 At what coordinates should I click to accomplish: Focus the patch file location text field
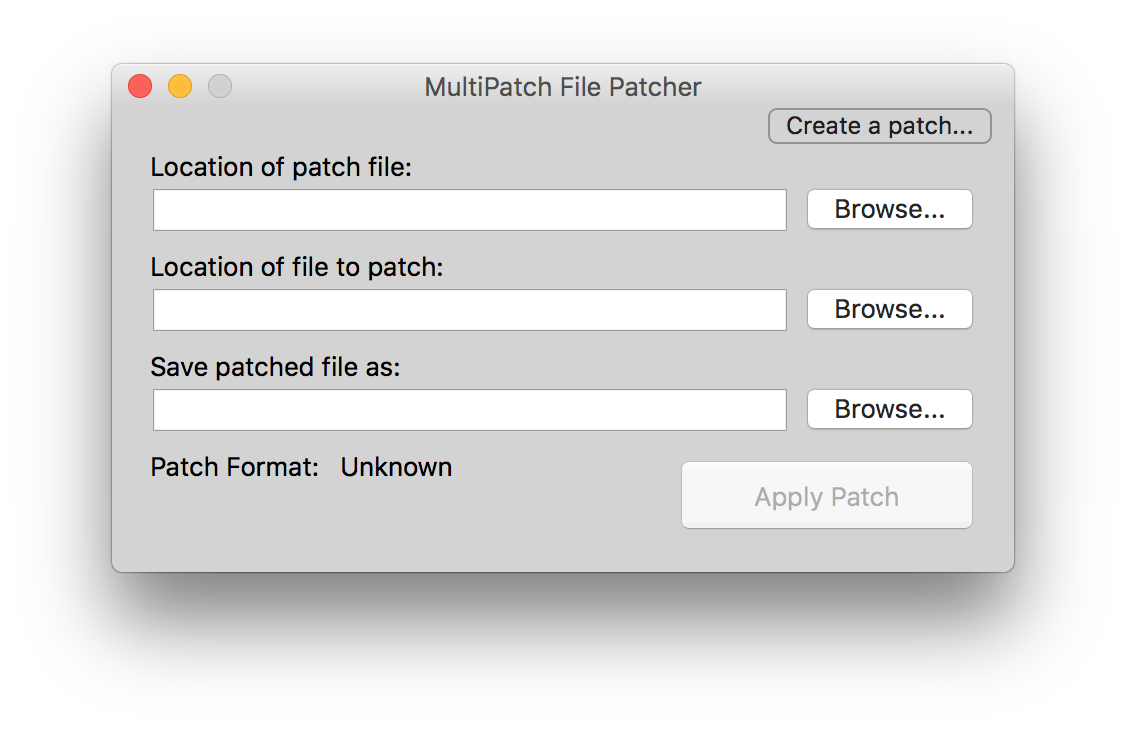[x=469, y=210]
